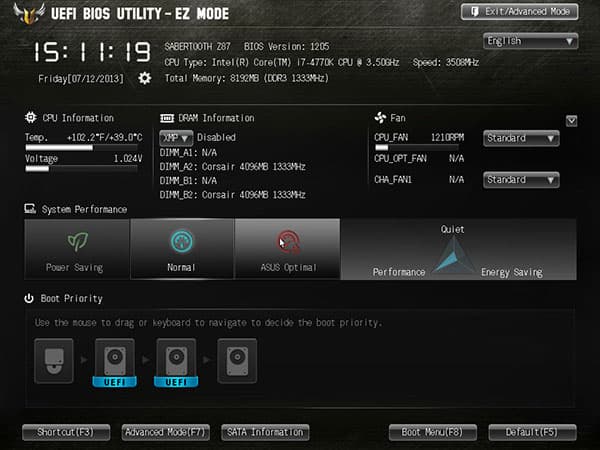Open the English language dropdown
The width and height of the screenshot is (600, 450).
[x=530, y=41]
